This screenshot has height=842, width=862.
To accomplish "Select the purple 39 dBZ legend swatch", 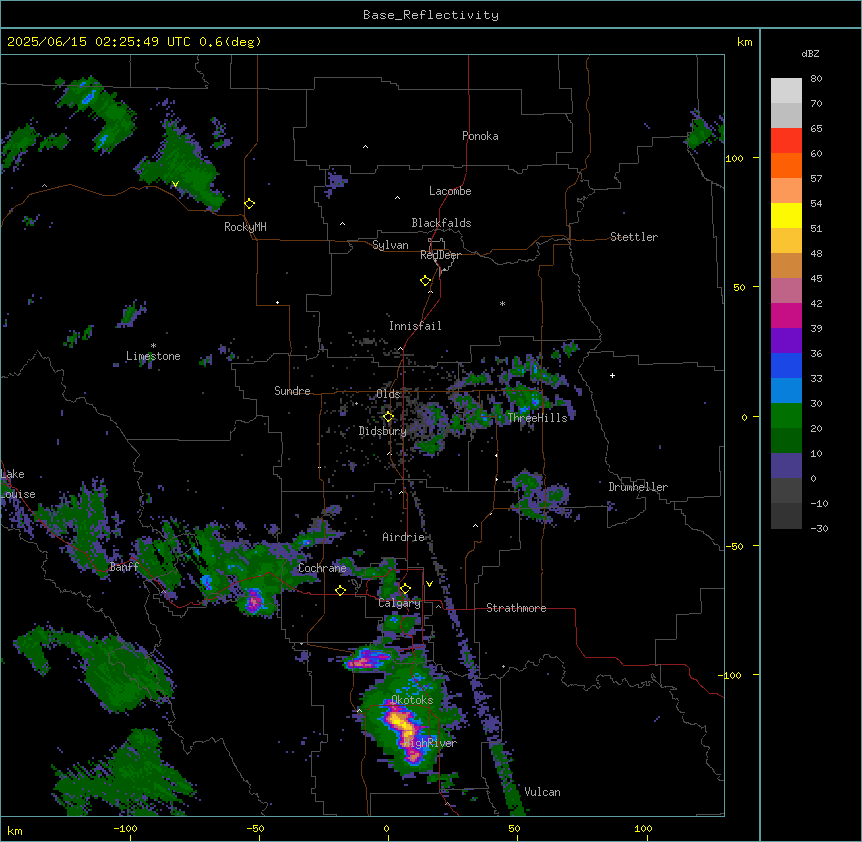I will (786, 341).
